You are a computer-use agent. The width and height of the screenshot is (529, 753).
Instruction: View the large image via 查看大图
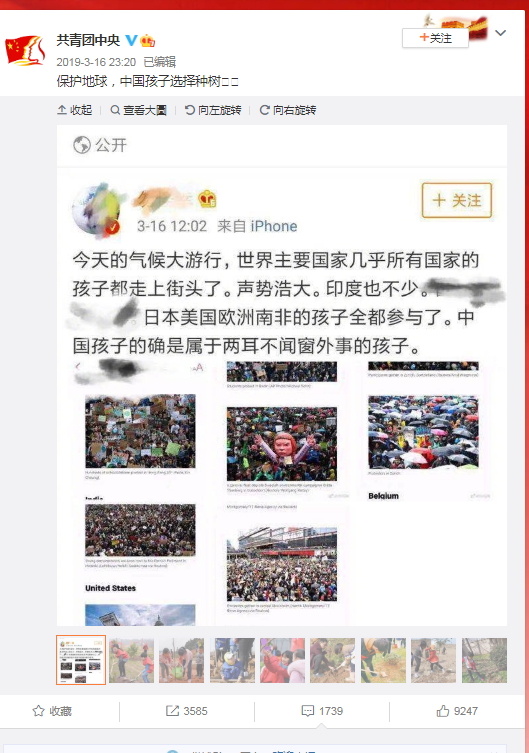(138, 110)
